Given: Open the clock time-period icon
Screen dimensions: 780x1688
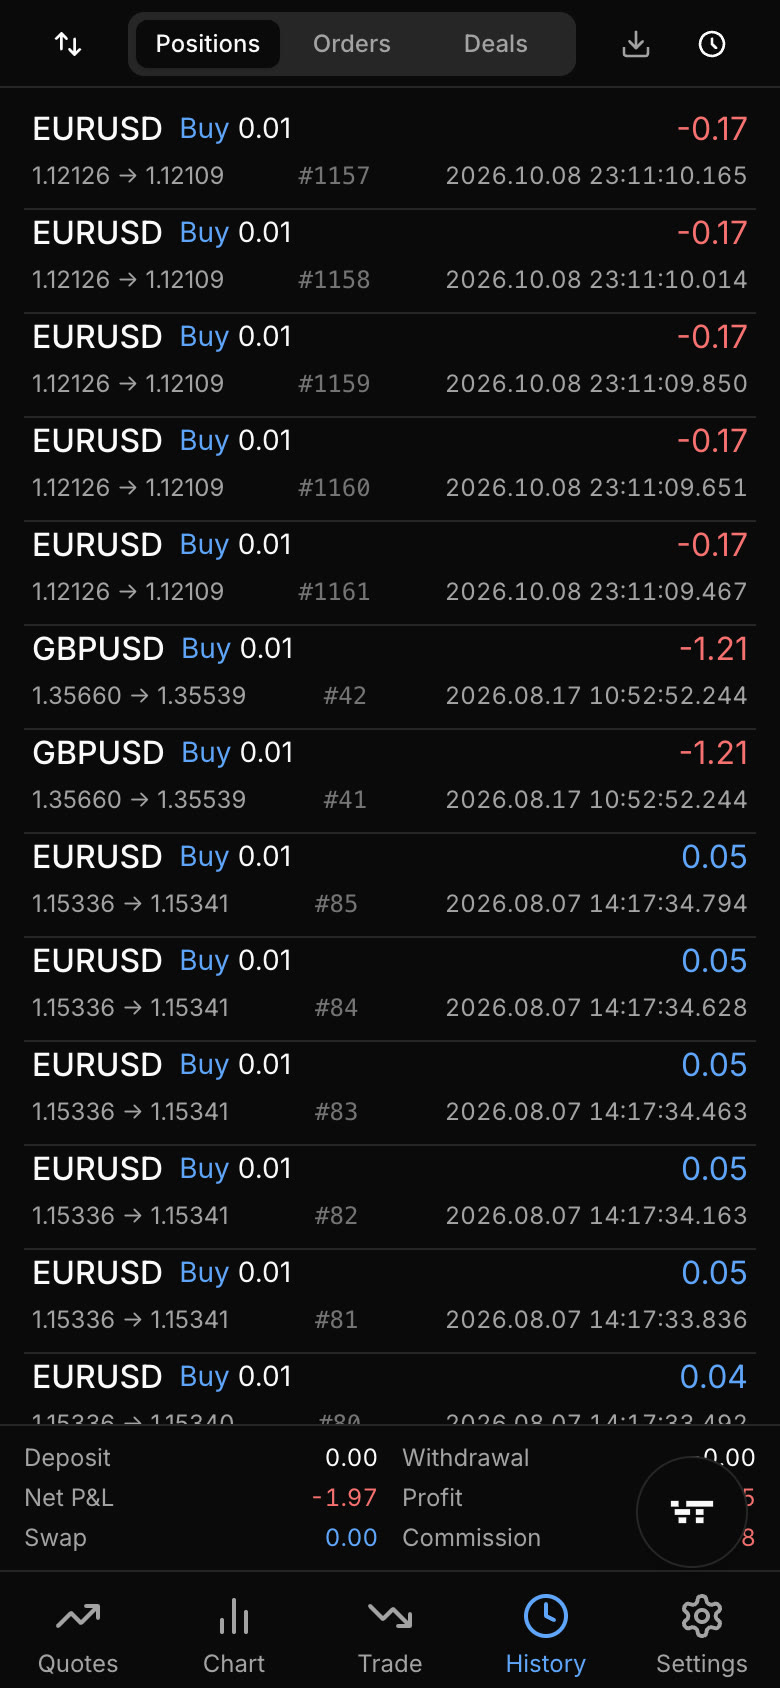Looking at the screenshot, I should (712, 44).
